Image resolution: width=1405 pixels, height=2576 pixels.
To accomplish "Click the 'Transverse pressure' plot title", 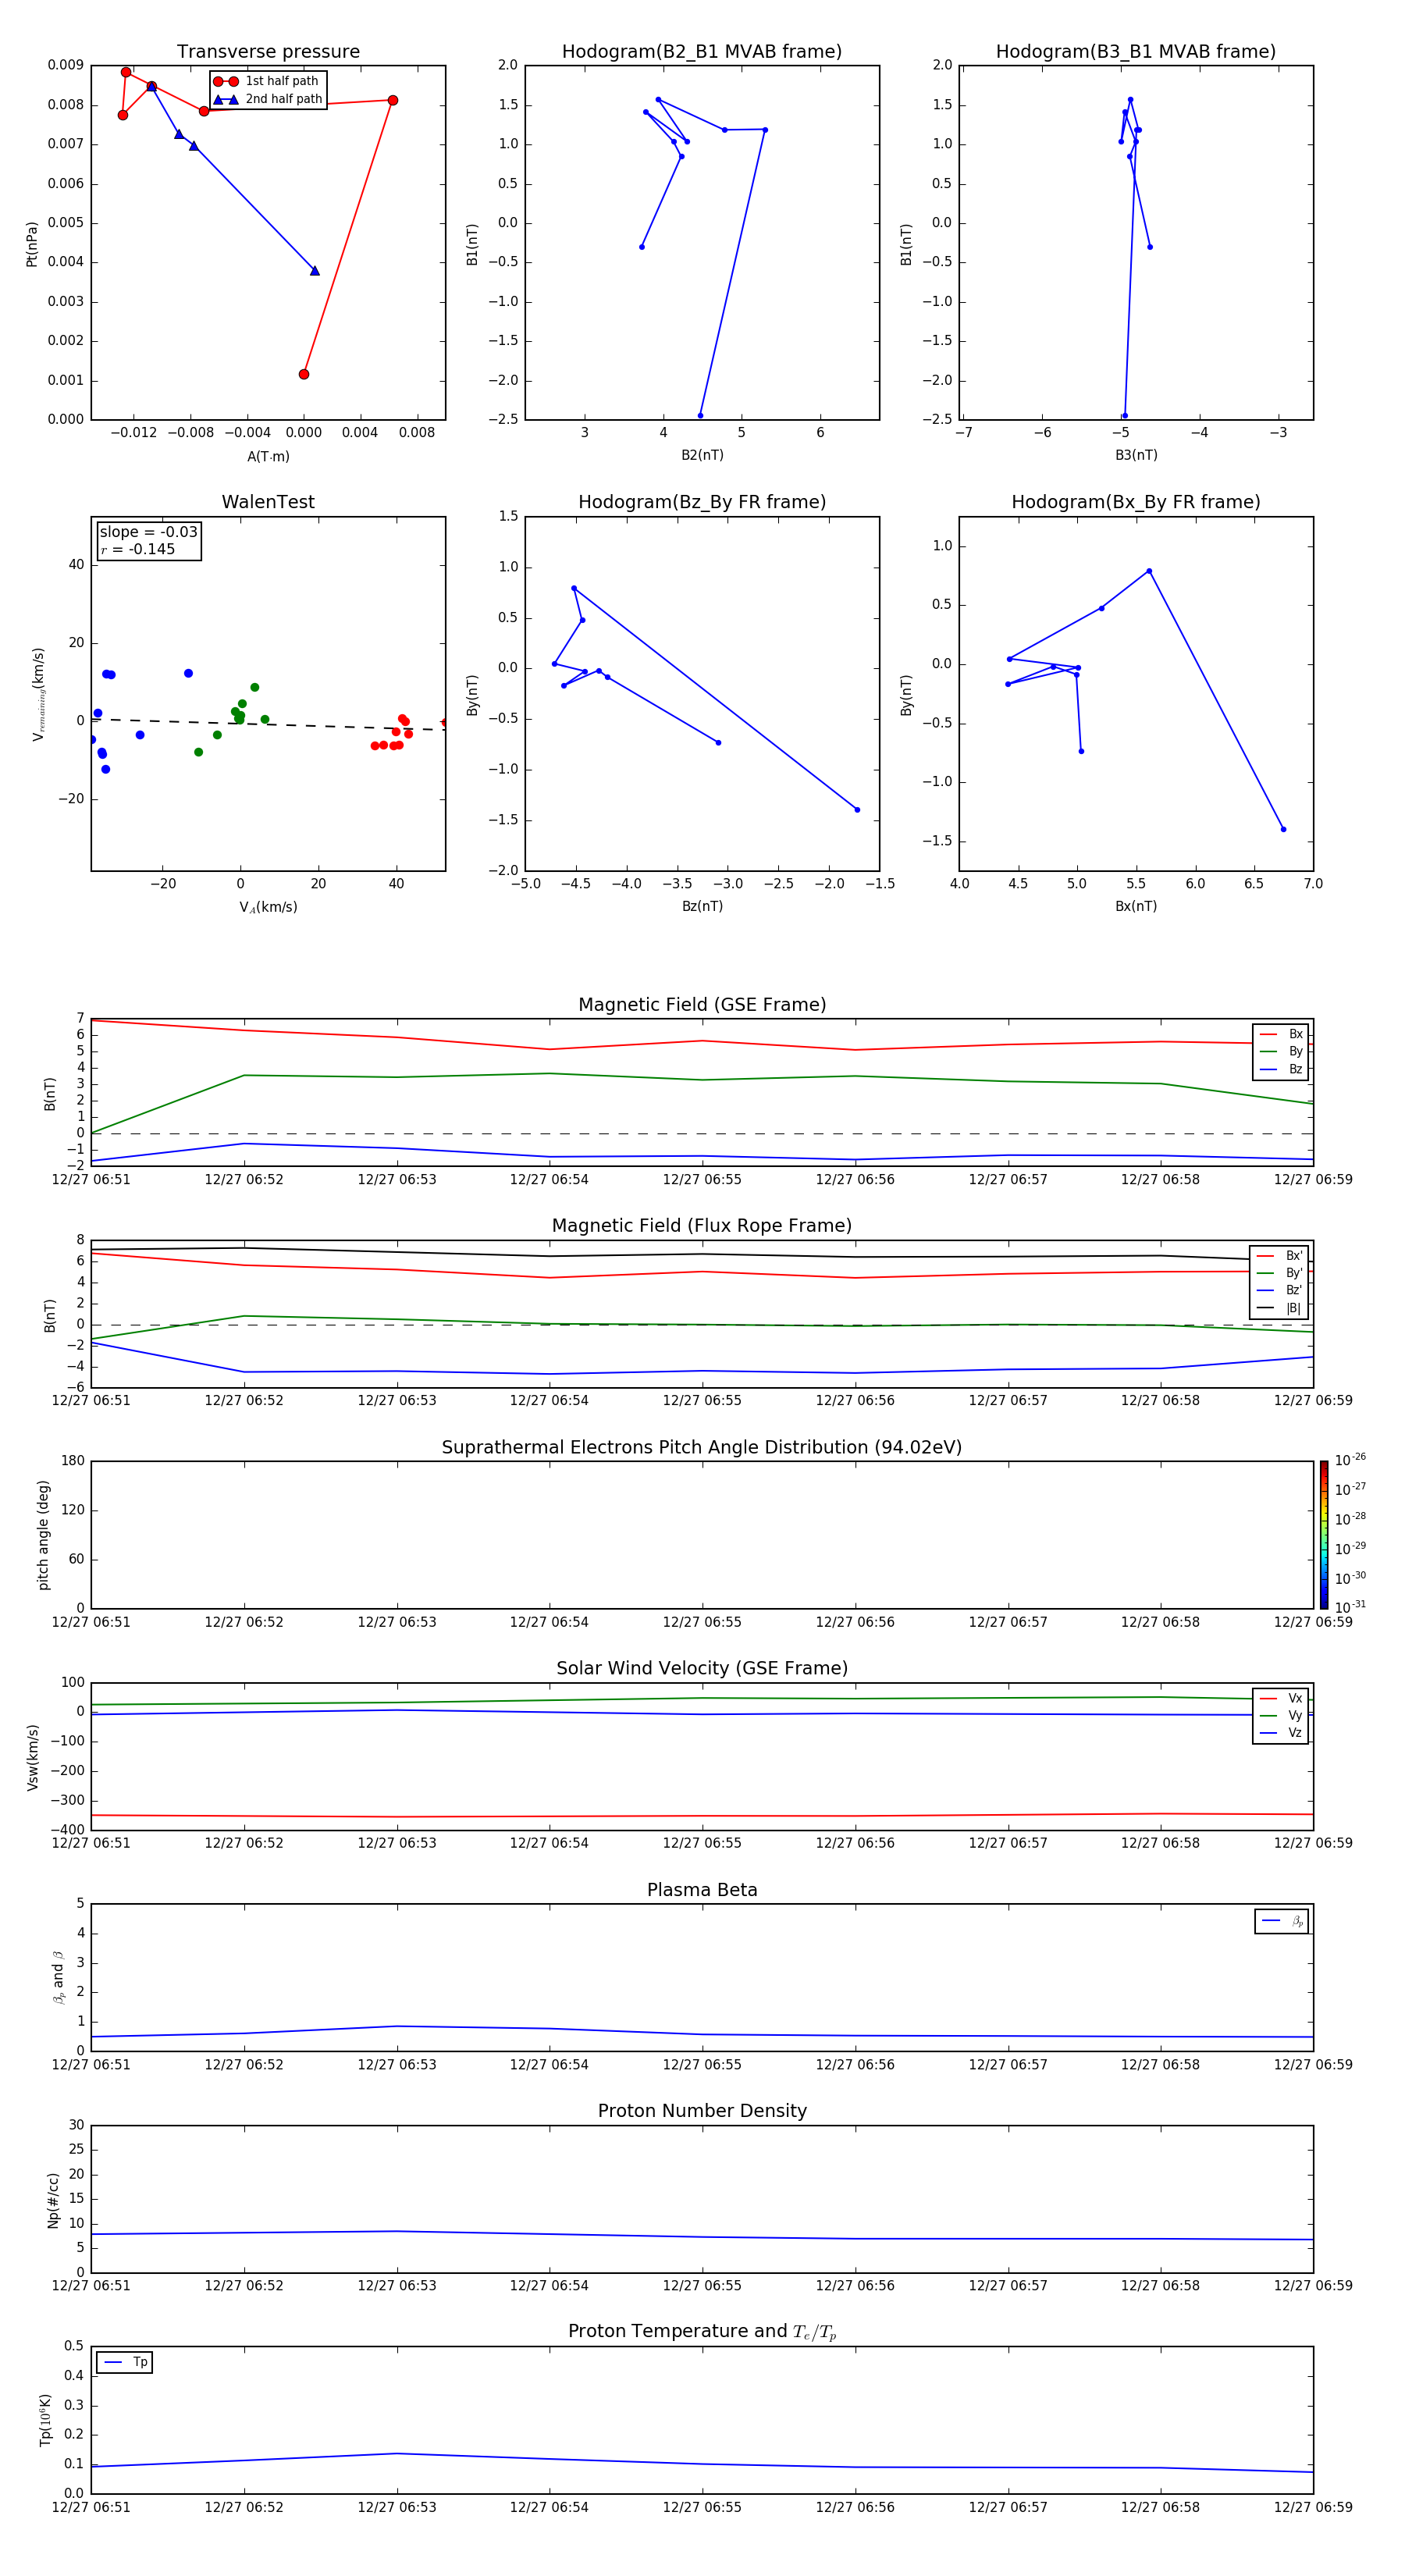I will (x=268, y=52).
